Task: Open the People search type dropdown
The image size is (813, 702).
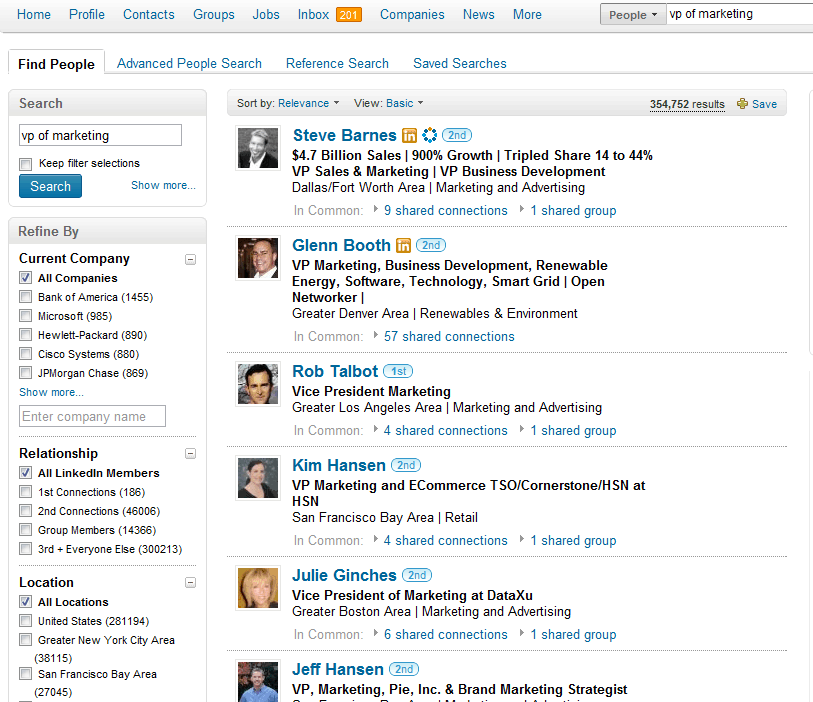Action: pos(633,15)
